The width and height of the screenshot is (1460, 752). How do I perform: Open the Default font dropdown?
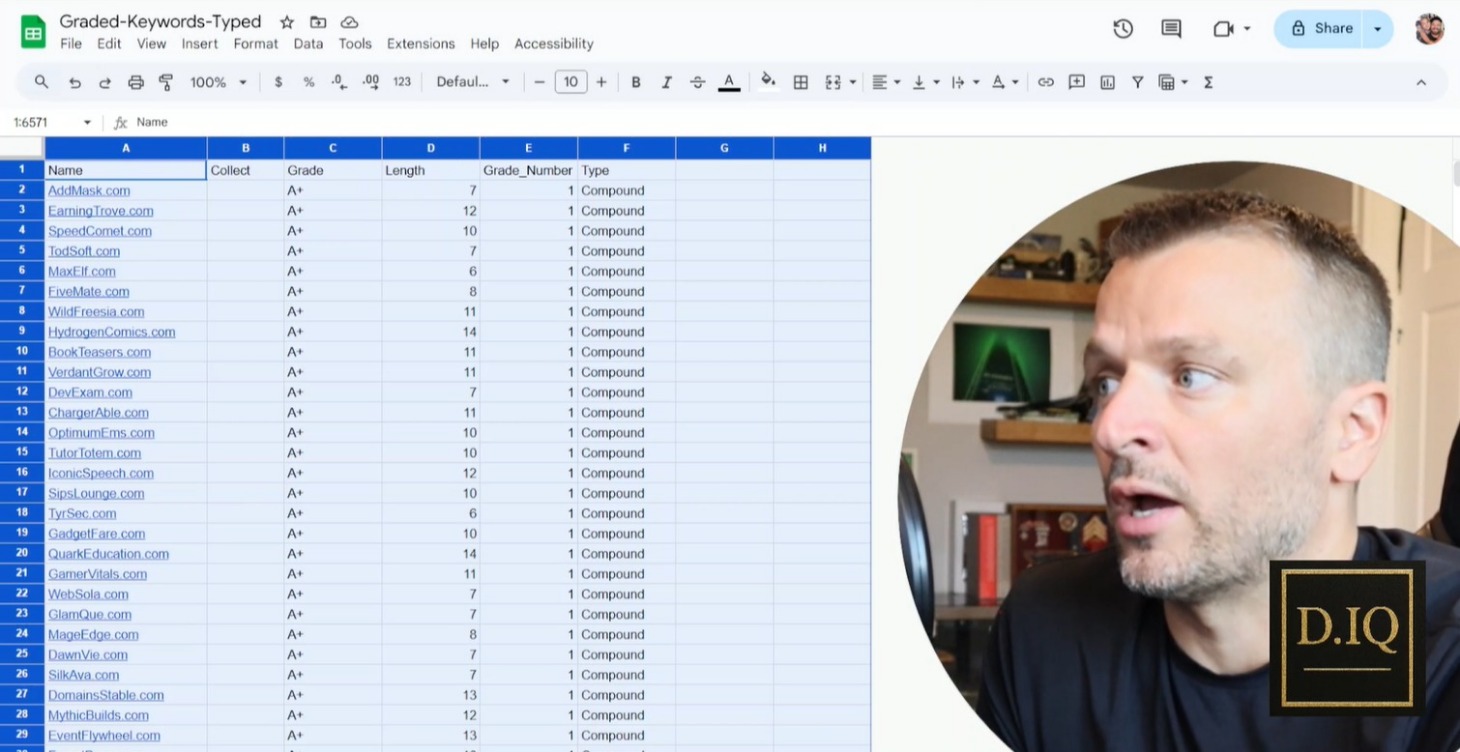click(473, 83)
